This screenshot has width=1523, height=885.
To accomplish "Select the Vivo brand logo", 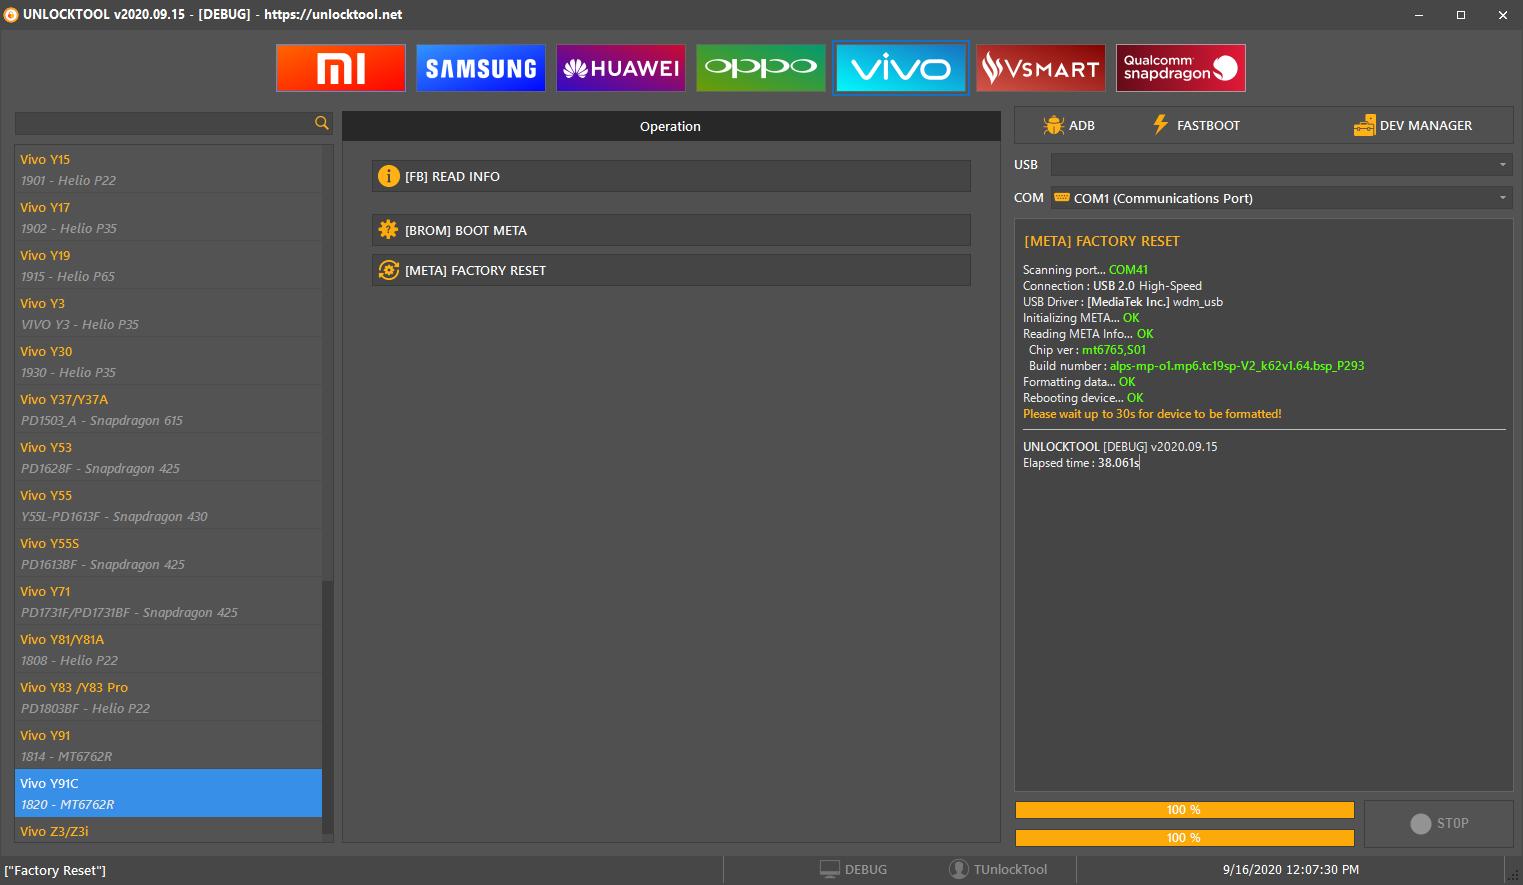I will click(x=901, y=68).
